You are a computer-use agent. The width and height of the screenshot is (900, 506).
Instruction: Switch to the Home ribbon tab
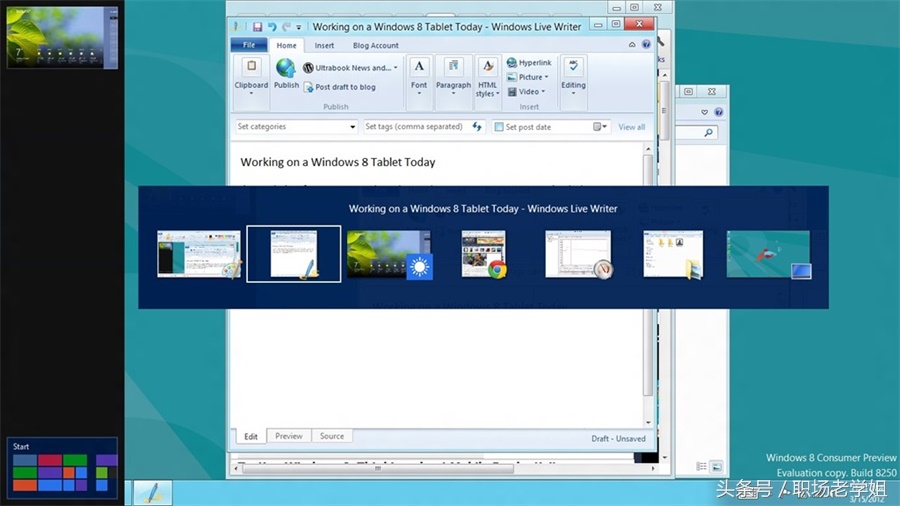tap(286, 45)
